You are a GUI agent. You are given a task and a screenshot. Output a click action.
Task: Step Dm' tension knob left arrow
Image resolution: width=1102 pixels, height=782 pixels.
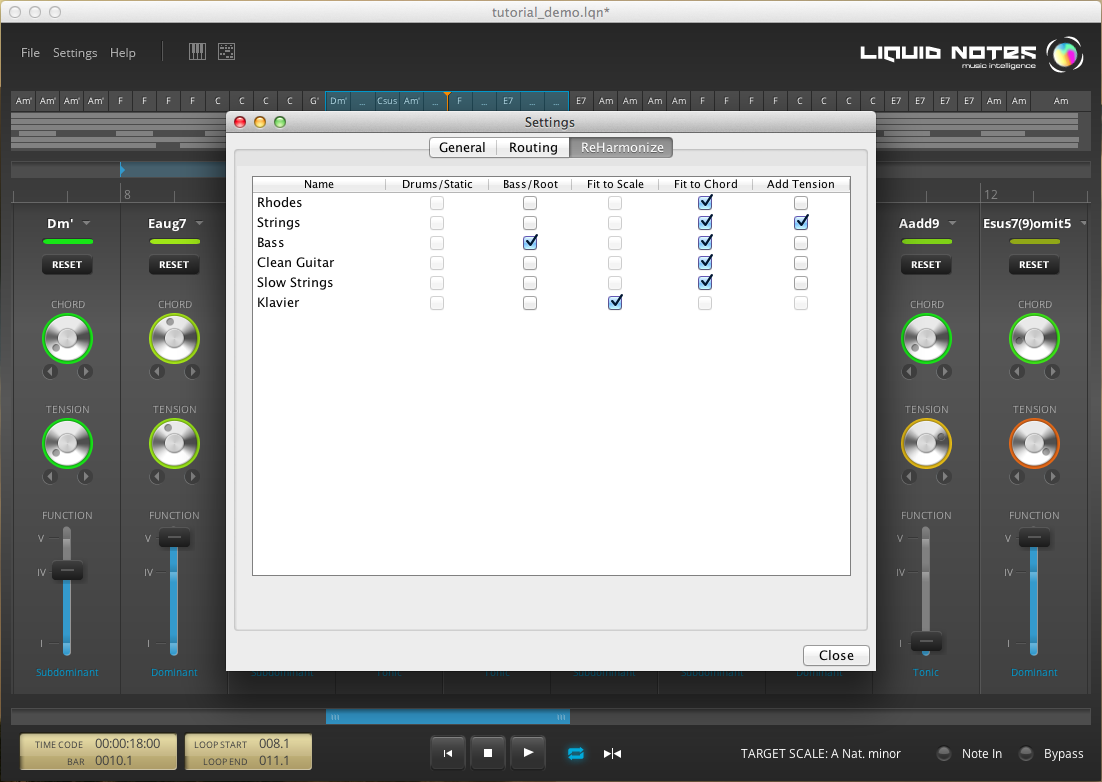coord(50,476)
